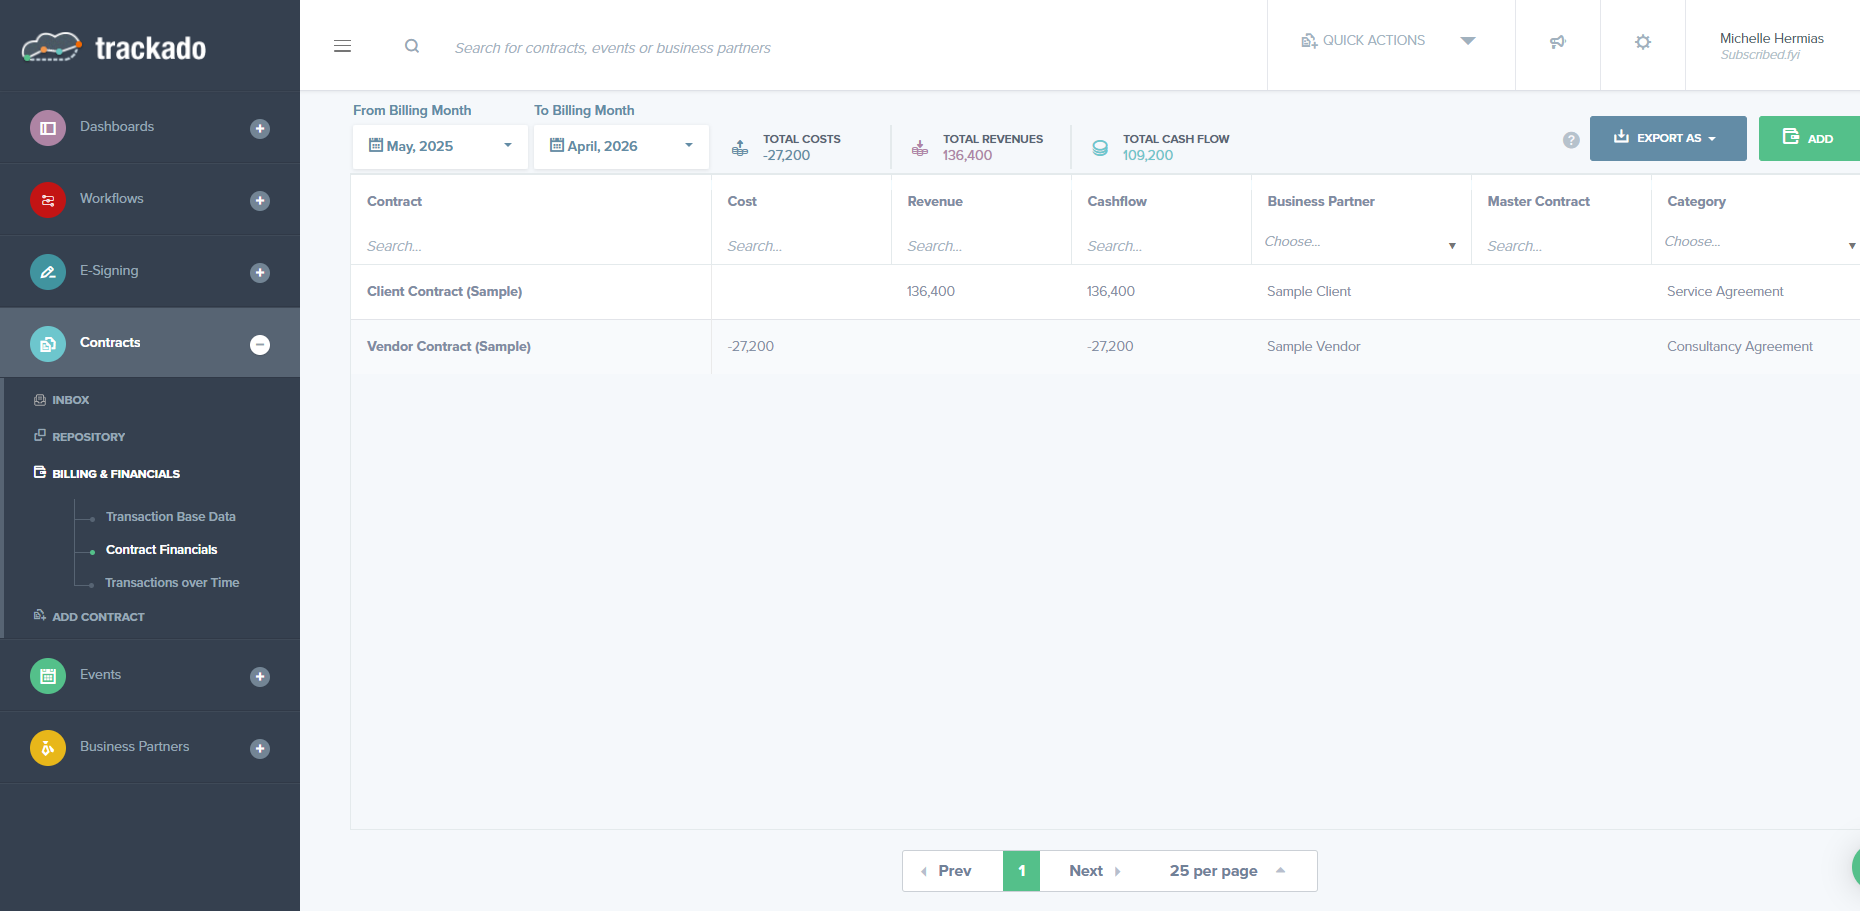Image resolution: width=1860 pixels, height=911 pixels.
Task: Click the Add Contract icon
Action: click(40, 615)
